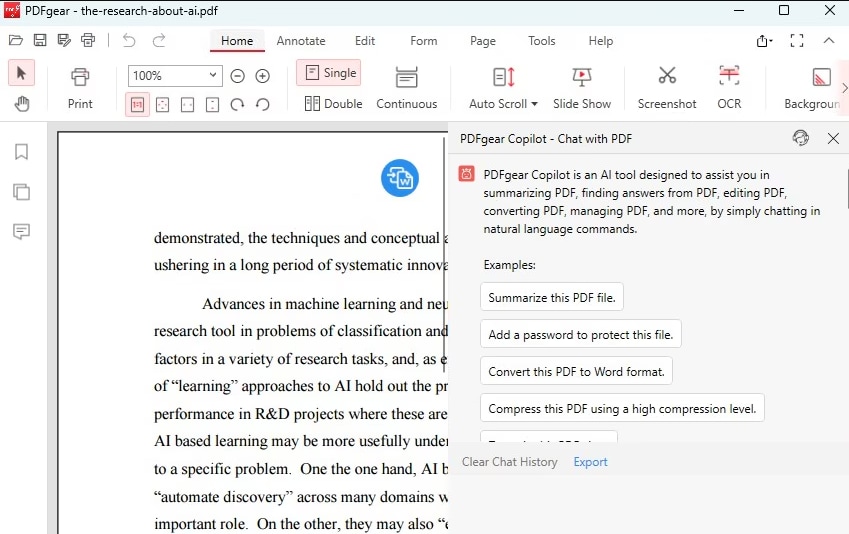
Task: Click 'Compress this PDF using a high compression level.'
Action: click(x=622, y=408)
